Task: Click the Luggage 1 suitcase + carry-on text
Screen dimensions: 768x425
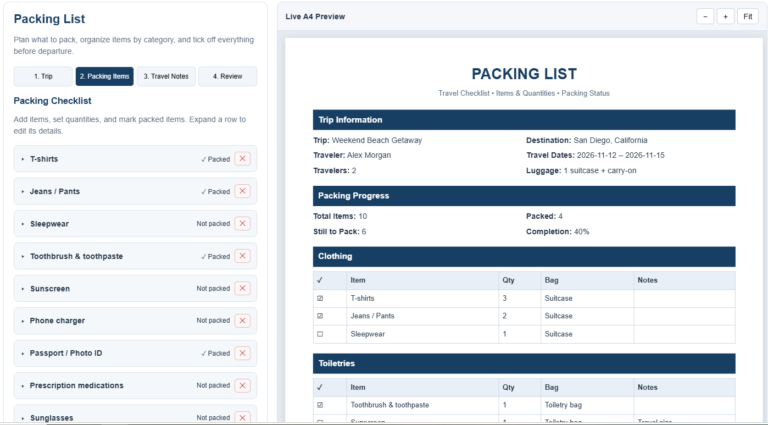Action: tap(581, 171)
